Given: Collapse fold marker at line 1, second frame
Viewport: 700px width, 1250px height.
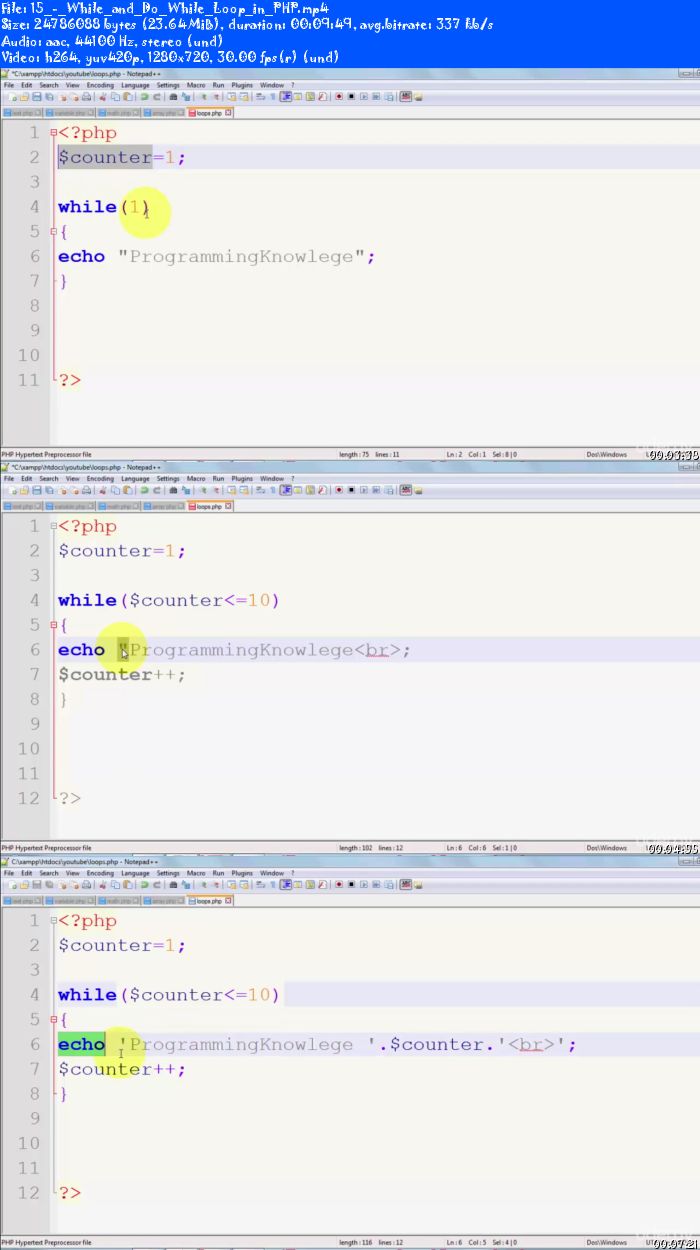Looking at the screenshot, I should (x=54, y=527).
